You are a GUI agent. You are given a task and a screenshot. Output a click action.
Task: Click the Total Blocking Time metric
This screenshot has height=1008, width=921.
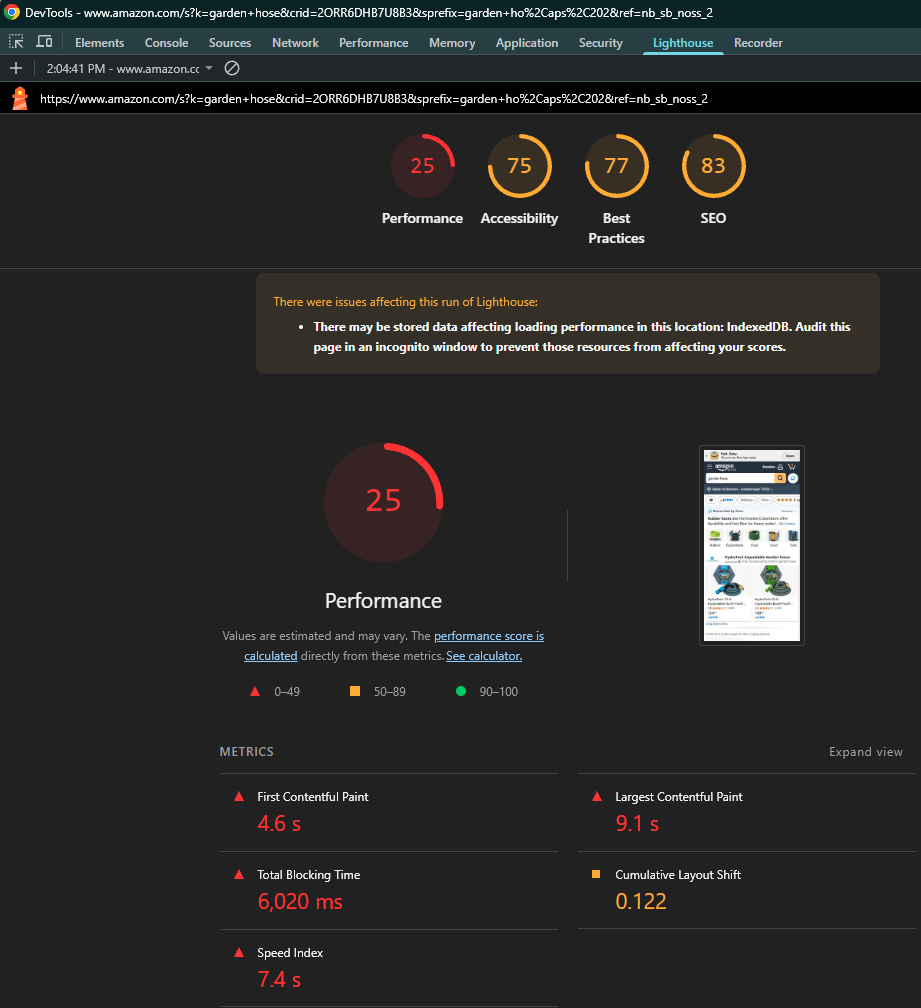388,890
